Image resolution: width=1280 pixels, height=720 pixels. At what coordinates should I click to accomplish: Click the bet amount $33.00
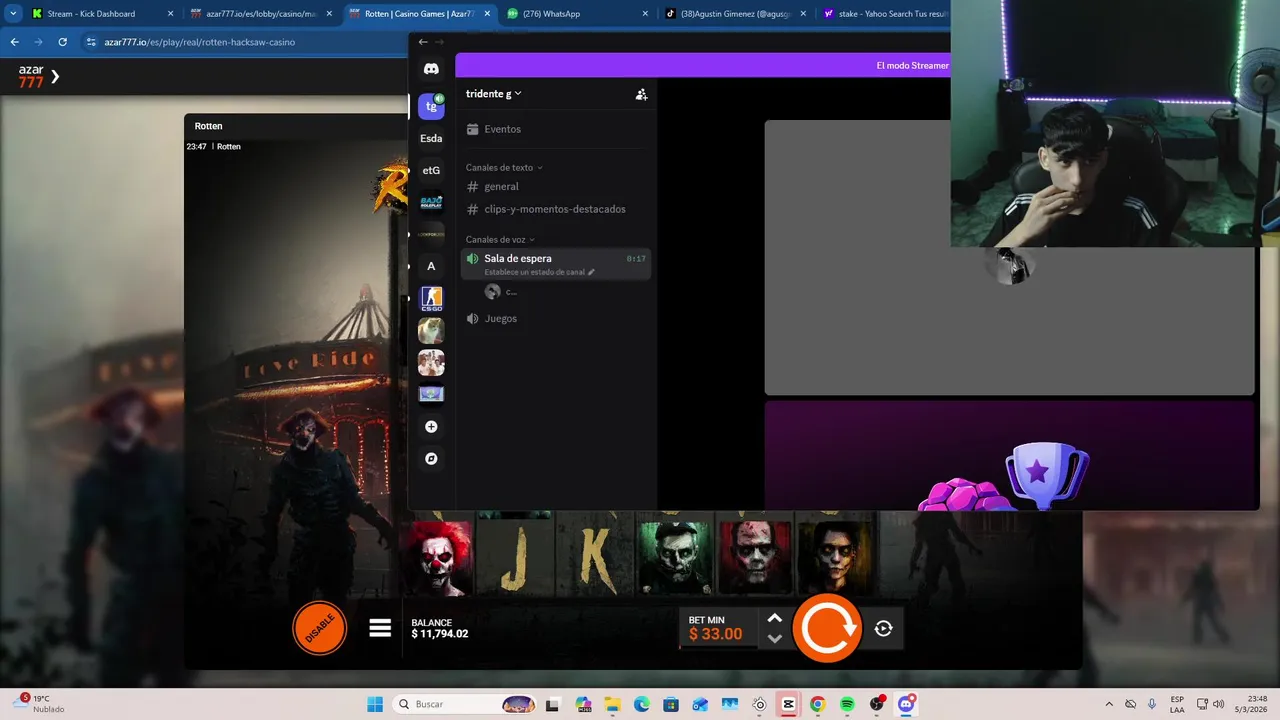pos(715,635)
